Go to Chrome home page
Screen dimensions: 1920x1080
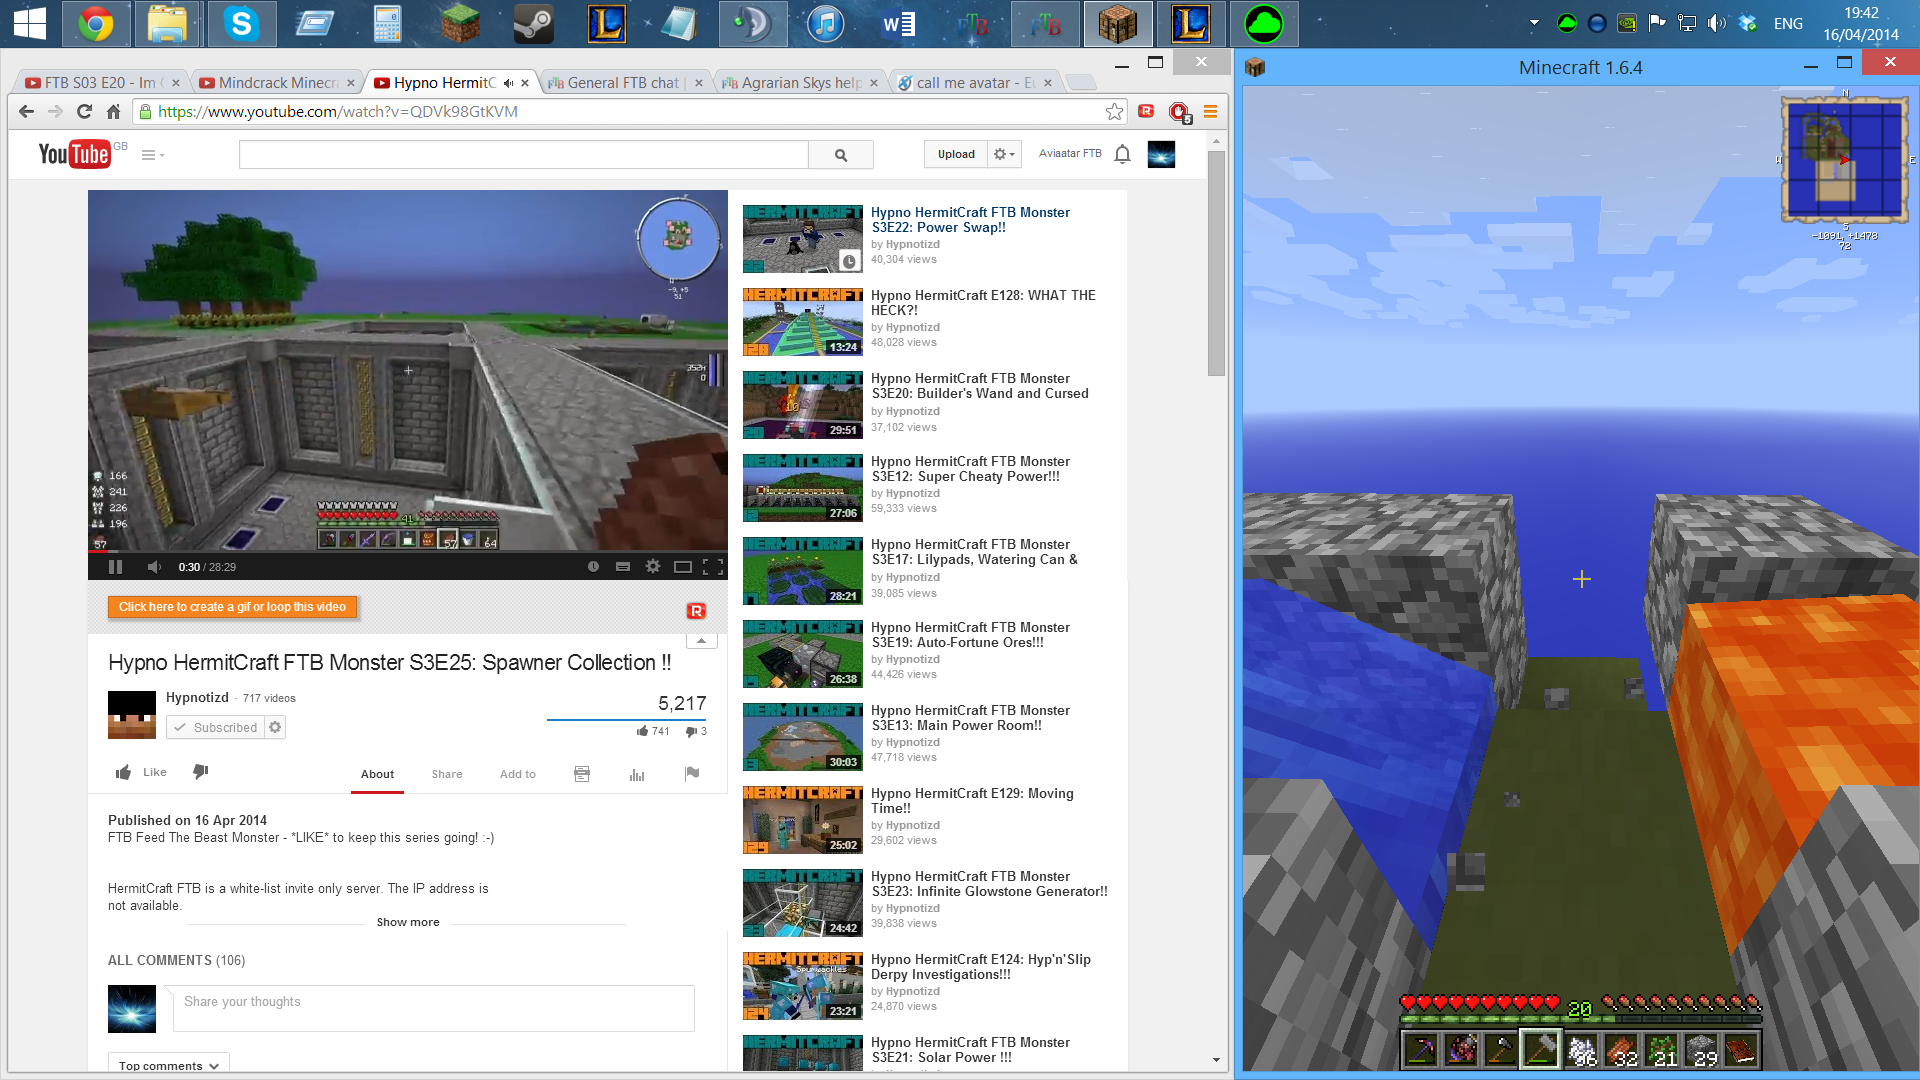(x=113, y=112)
